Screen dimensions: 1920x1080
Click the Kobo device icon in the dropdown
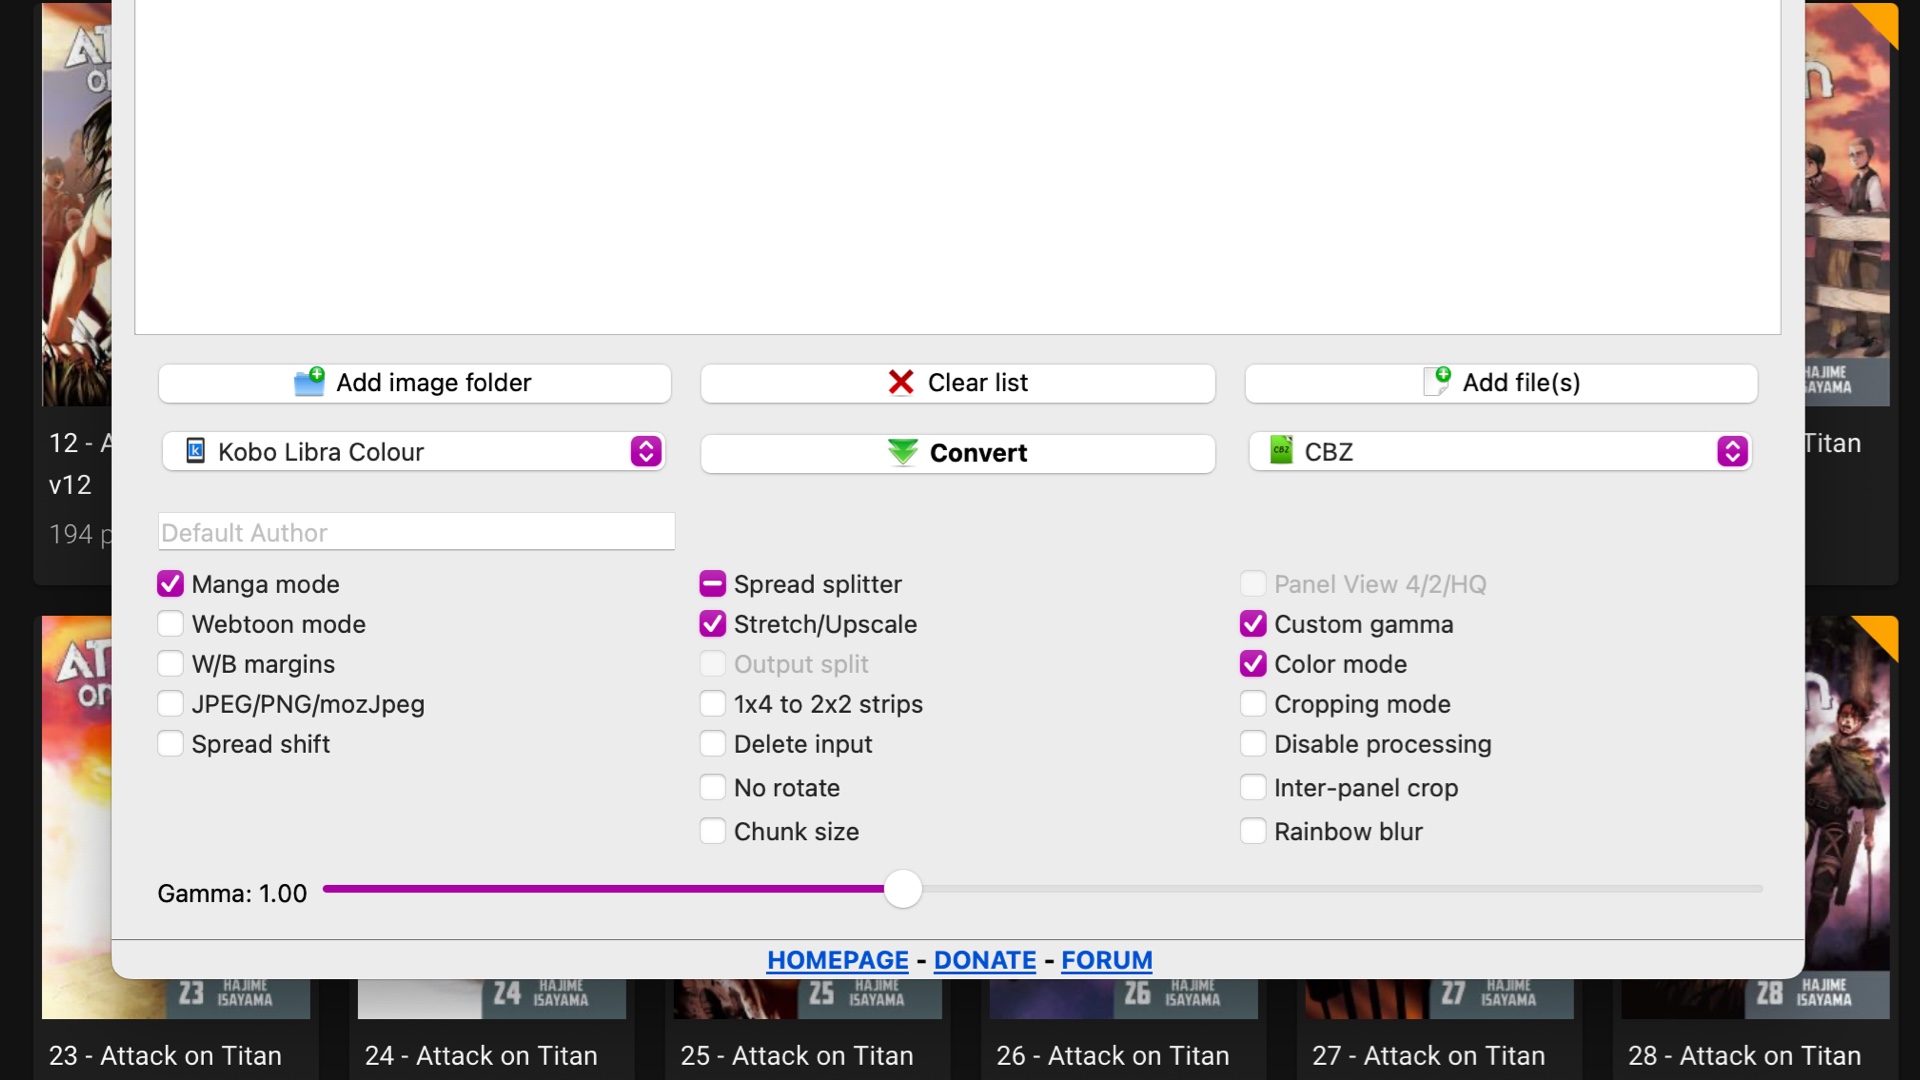[196, 451]
